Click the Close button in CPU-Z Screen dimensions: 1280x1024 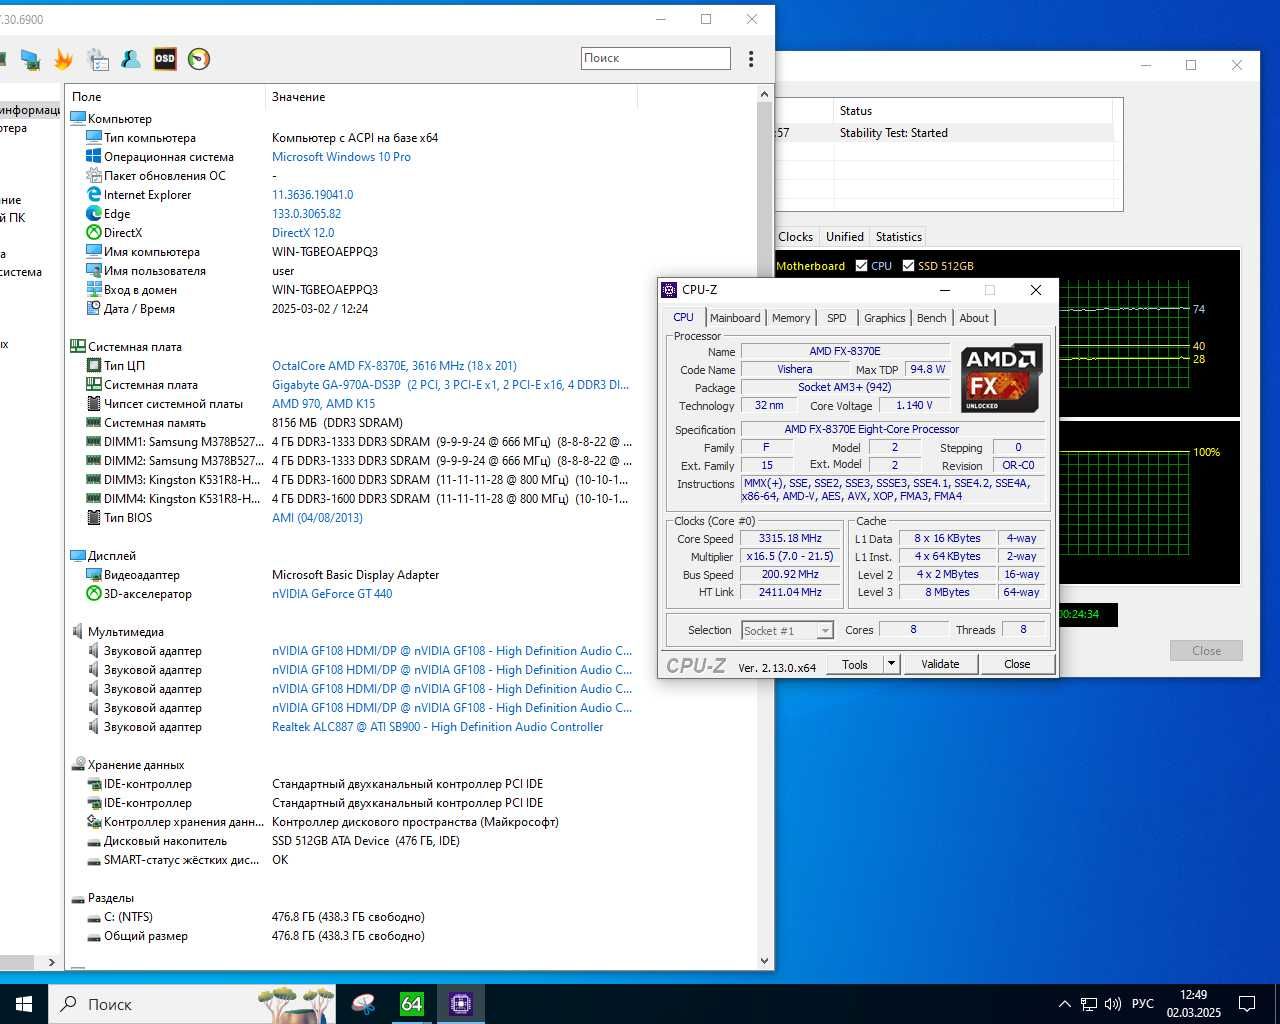(1017, 664)
